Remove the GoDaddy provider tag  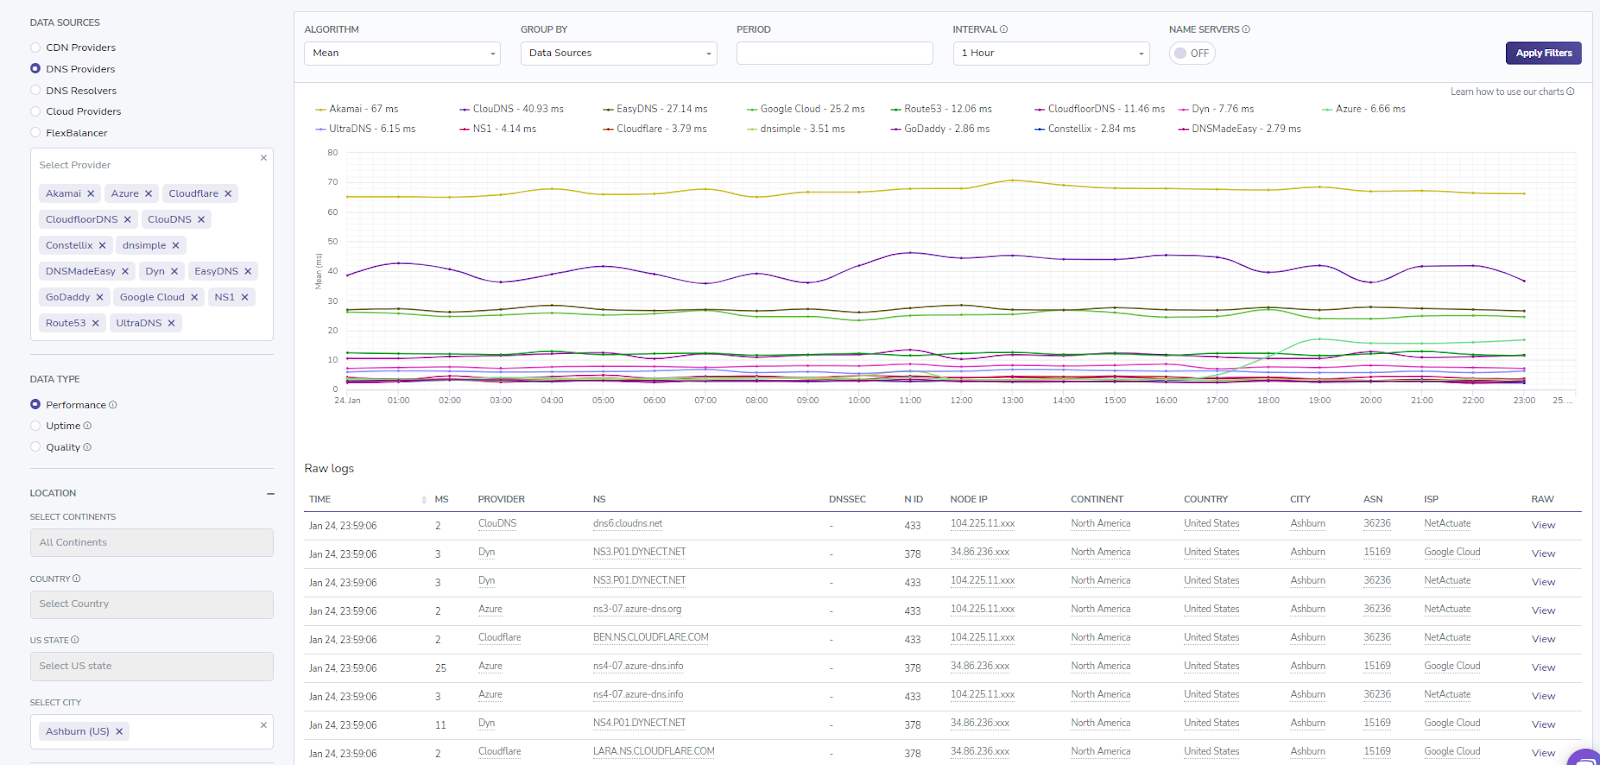pos(100,298)
